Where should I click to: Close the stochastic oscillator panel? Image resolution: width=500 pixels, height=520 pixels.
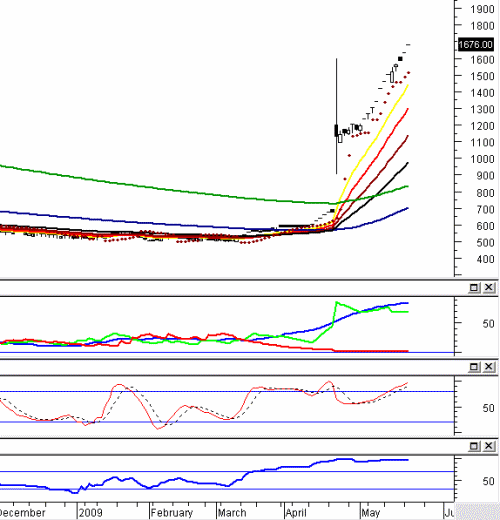point(489,367)
